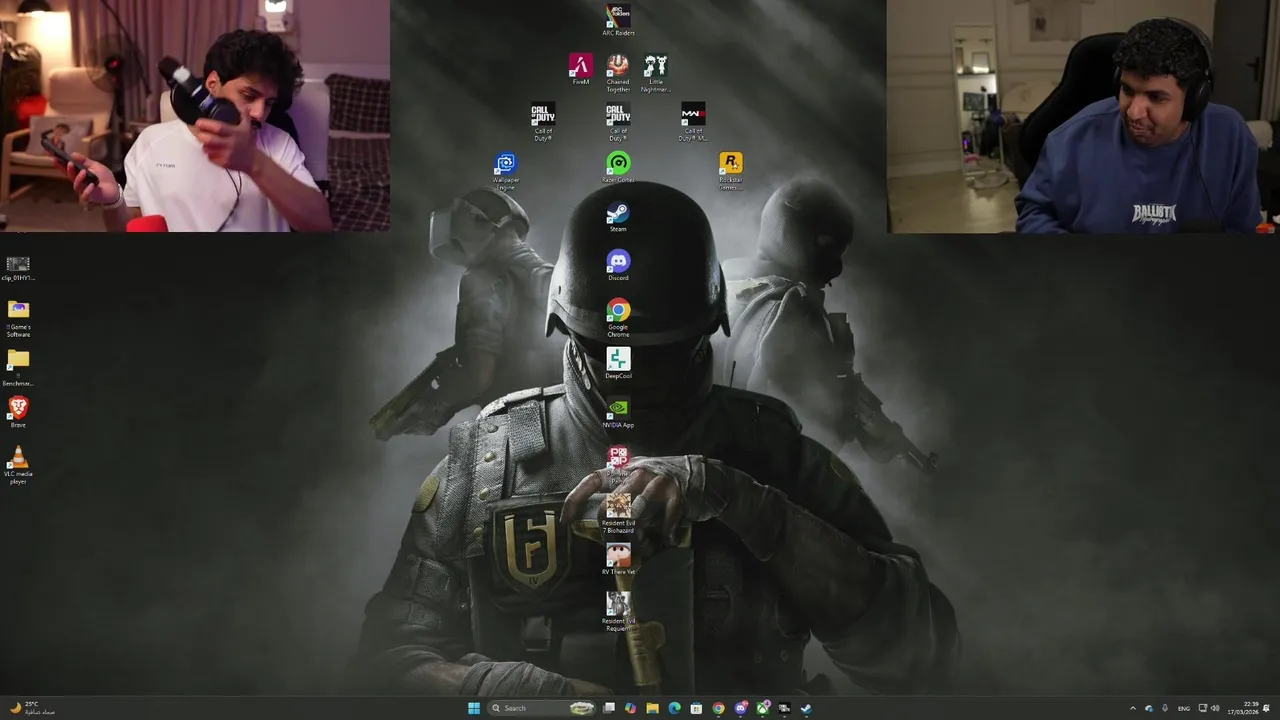Image resolution: width=1280 pixels, height=720 pixels.
Task: Open the PowerPoint-style red PP shortcut
Action: click(x=618, y=464)
